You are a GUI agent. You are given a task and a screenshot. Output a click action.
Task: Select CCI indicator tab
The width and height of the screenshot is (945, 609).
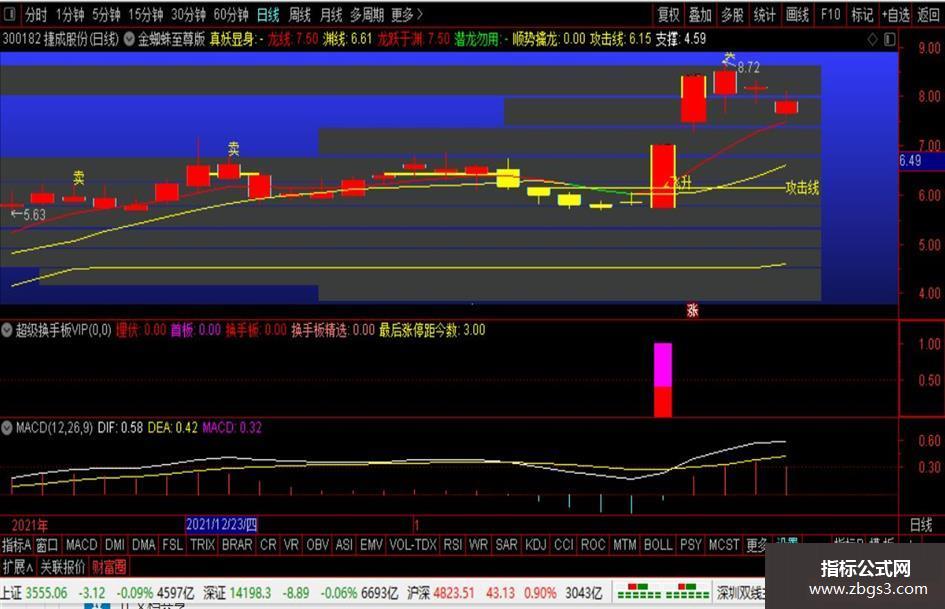point(564,545)
